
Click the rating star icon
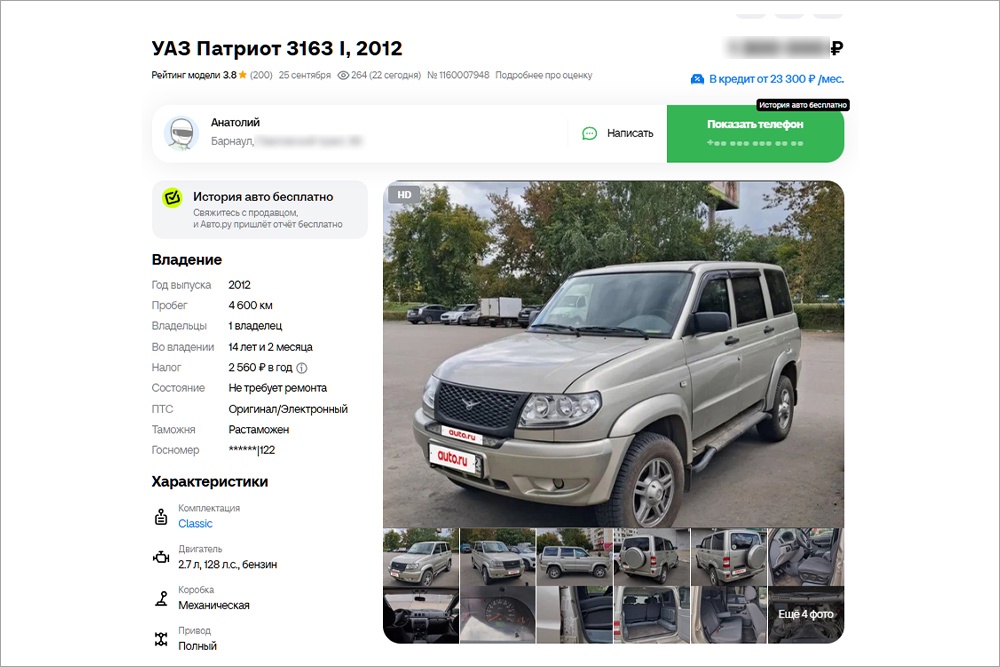click(x=243, y=75)
